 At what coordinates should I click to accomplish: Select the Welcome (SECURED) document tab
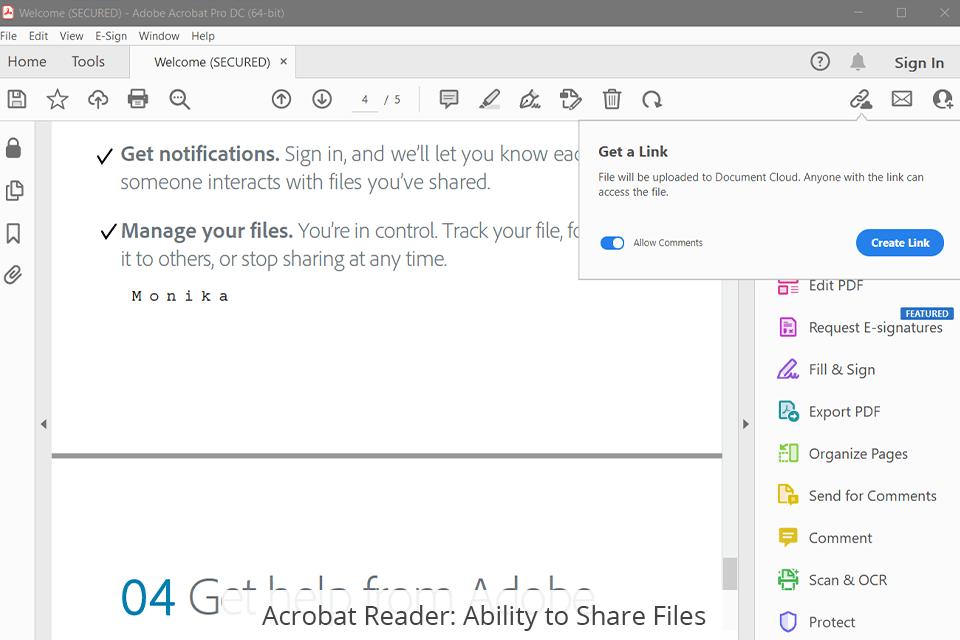pos(212,62)
